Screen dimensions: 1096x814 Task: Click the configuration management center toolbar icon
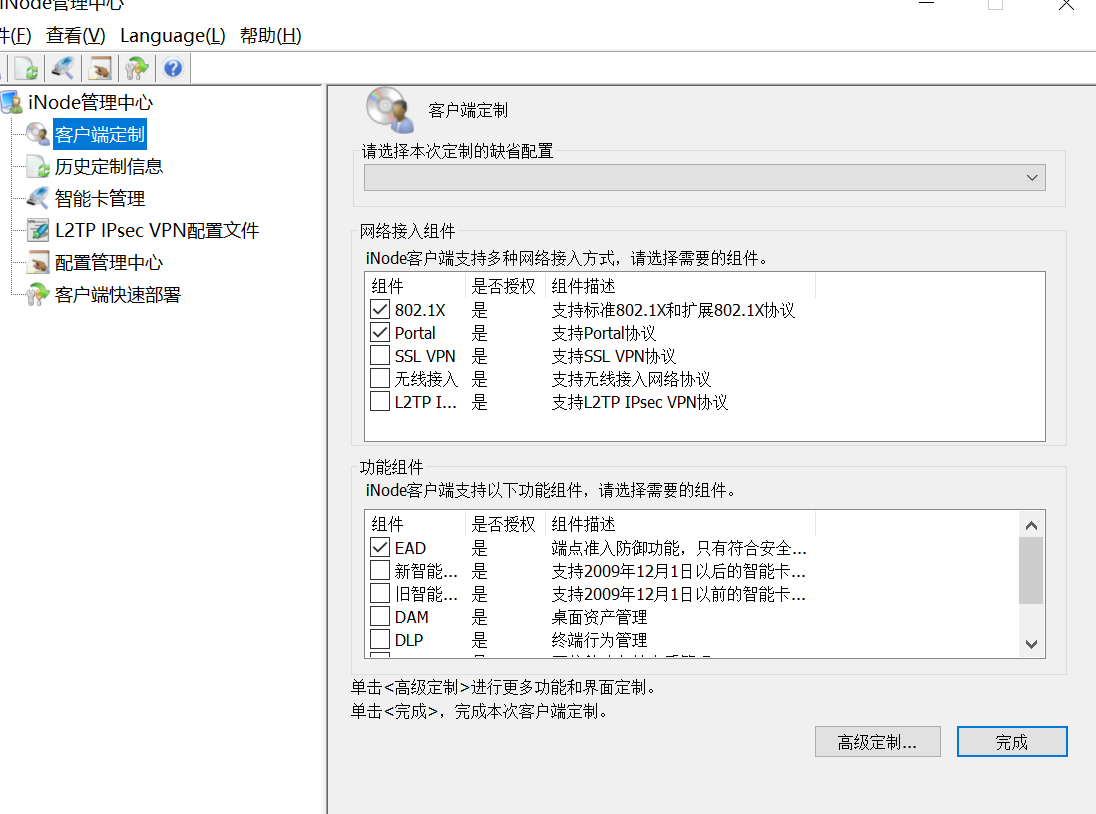tap(100, 68)
